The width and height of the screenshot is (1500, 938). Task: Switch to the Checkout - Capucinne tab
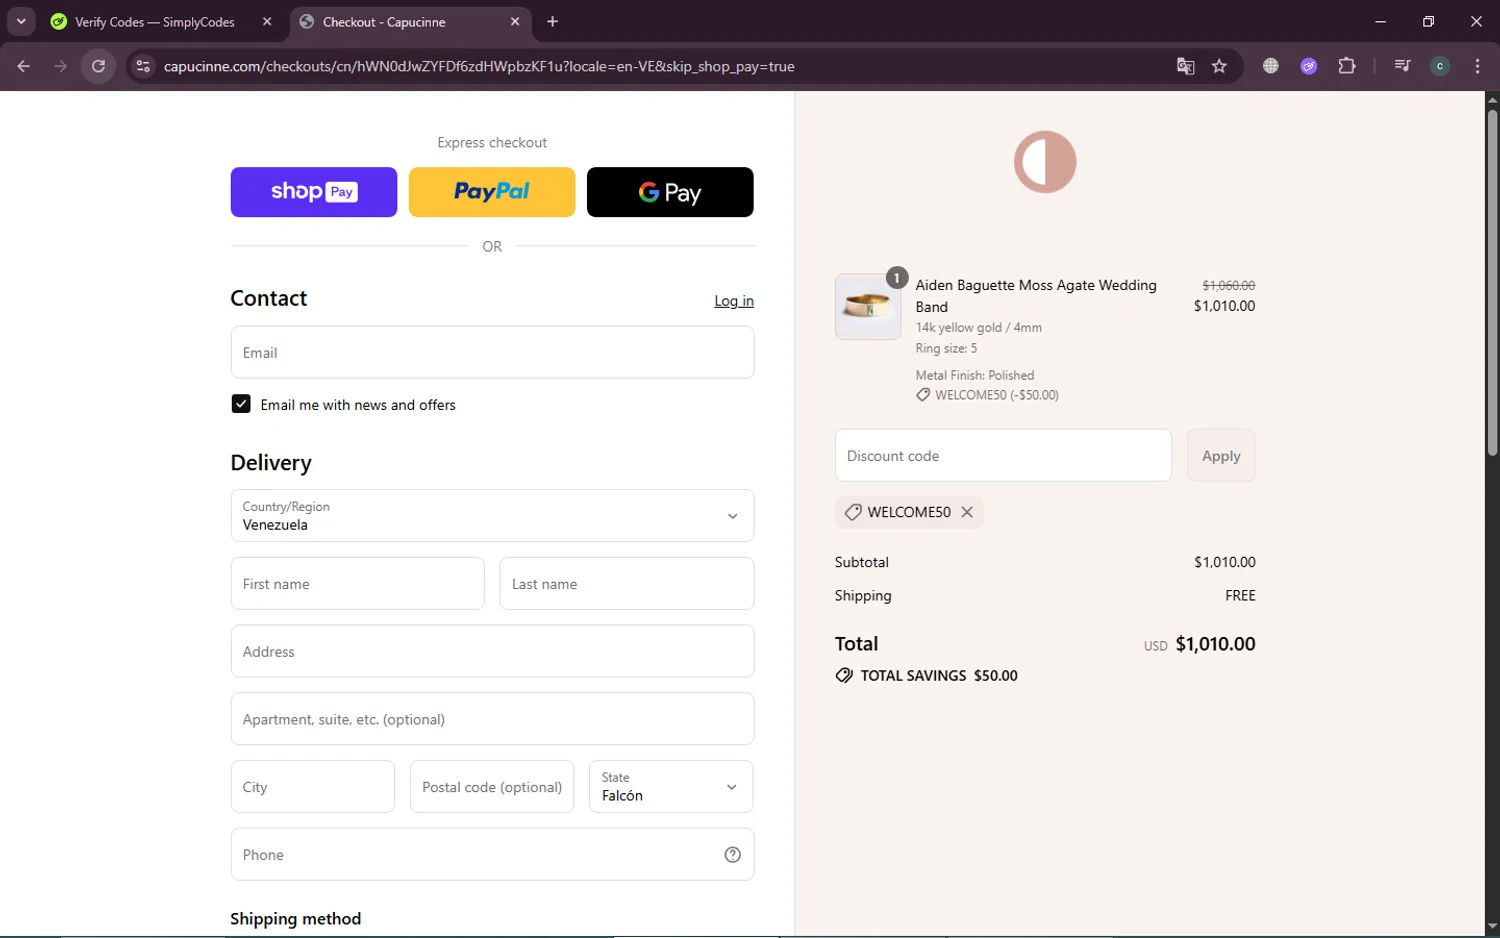pos(384,22)
